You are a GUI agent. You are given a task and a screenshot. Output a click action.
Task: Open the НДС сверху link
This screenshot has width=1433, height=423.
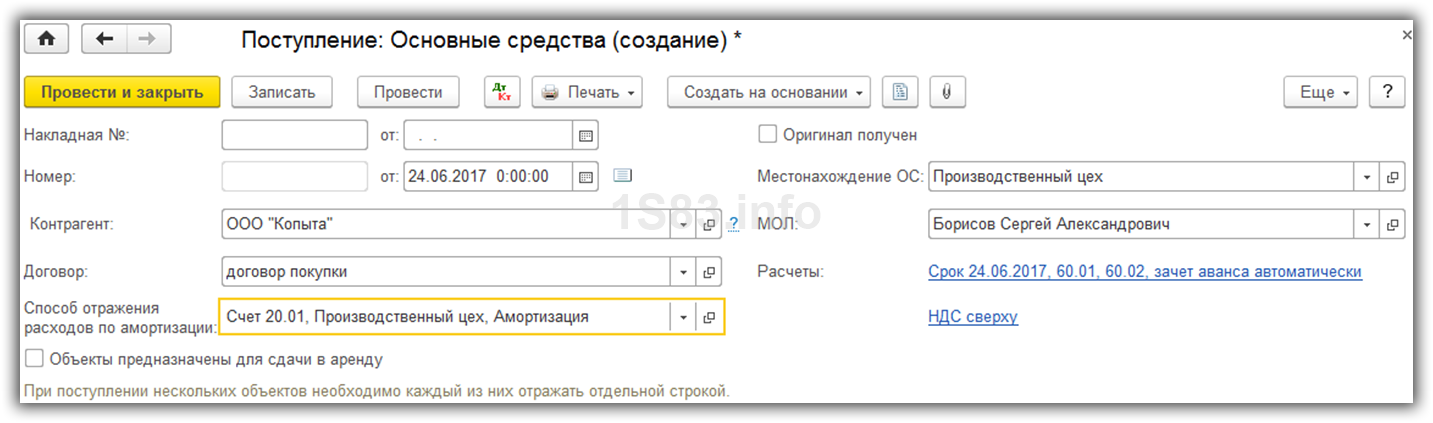coord(972,317)
